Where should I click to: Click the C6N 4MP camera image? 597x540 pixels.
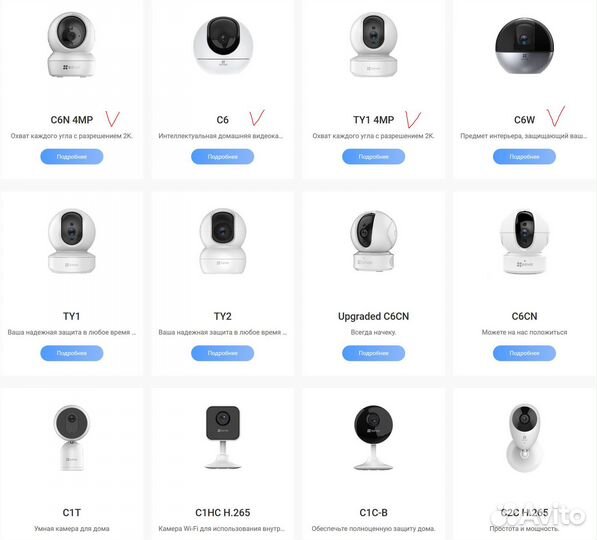point(72,45)
